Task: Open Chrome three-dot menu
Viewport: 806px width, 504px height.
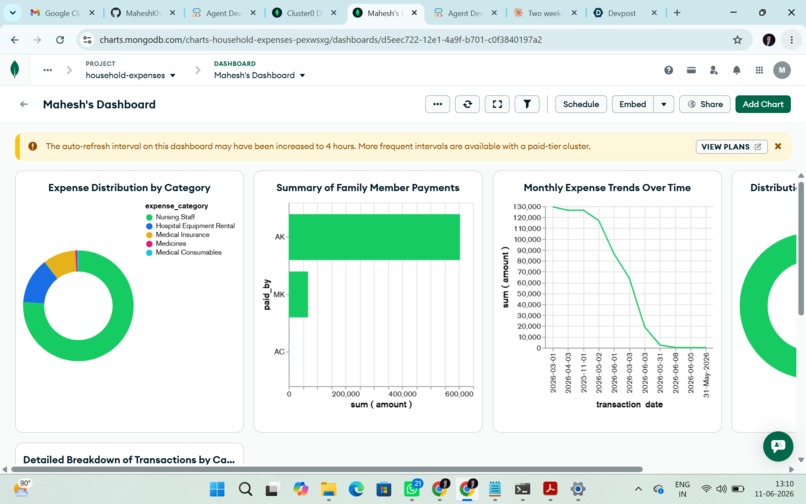Action: click(x=791, y=40)
